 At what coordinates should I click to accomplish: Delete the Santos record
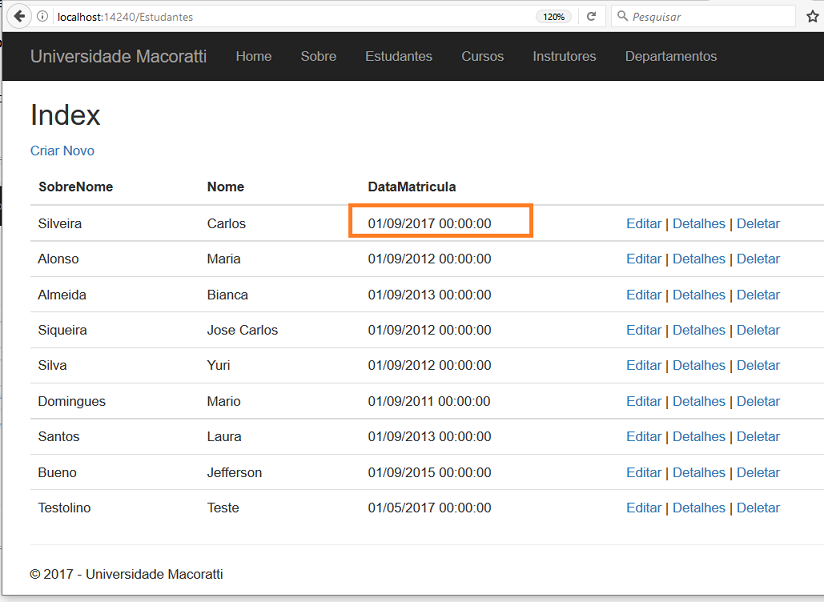(x=758, y=437)
